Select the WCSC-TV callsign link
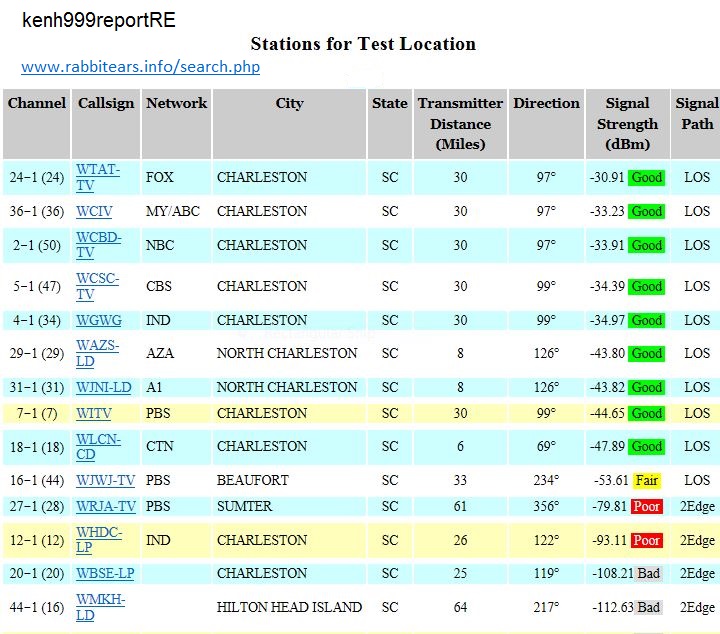The image size is (720, 634). pyautogui.click(x=98, y=286)
